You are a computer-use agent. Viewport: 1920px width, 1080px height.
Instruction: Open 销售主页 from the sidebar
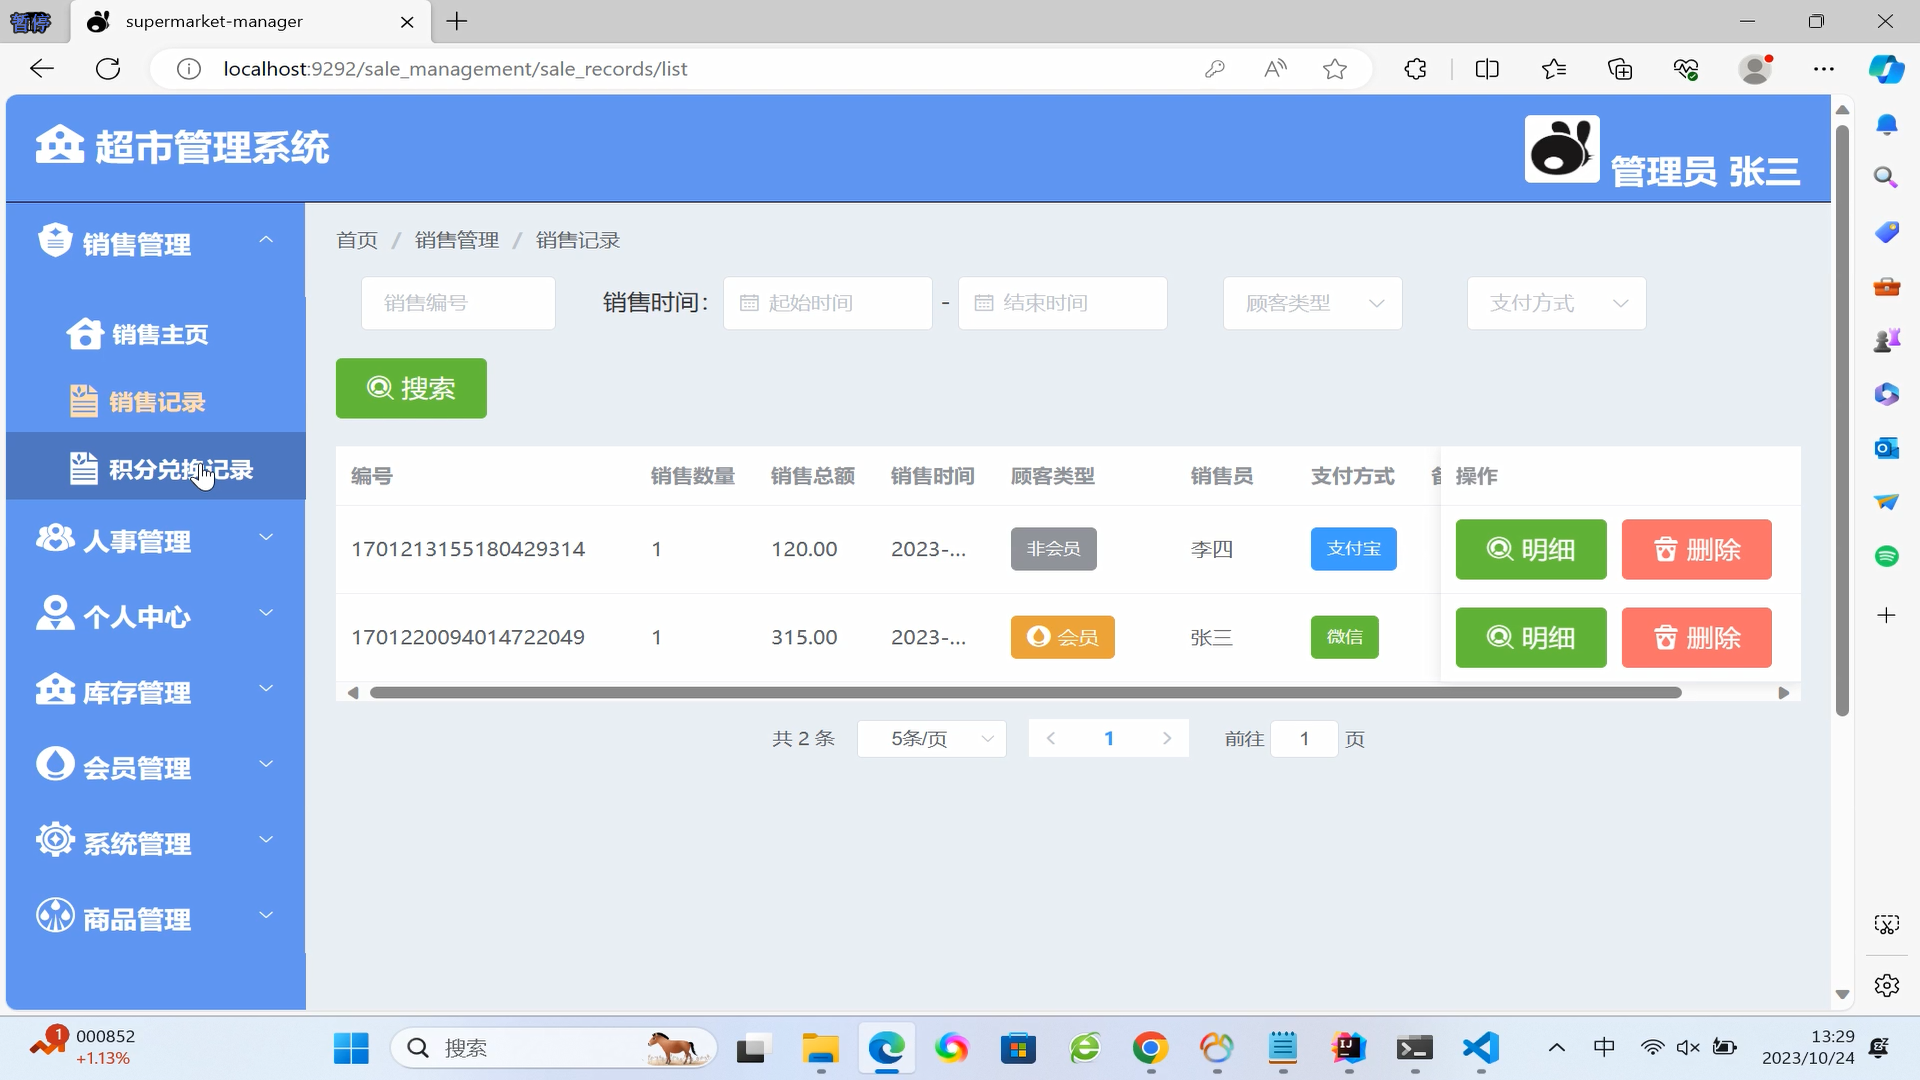(159, 334)
